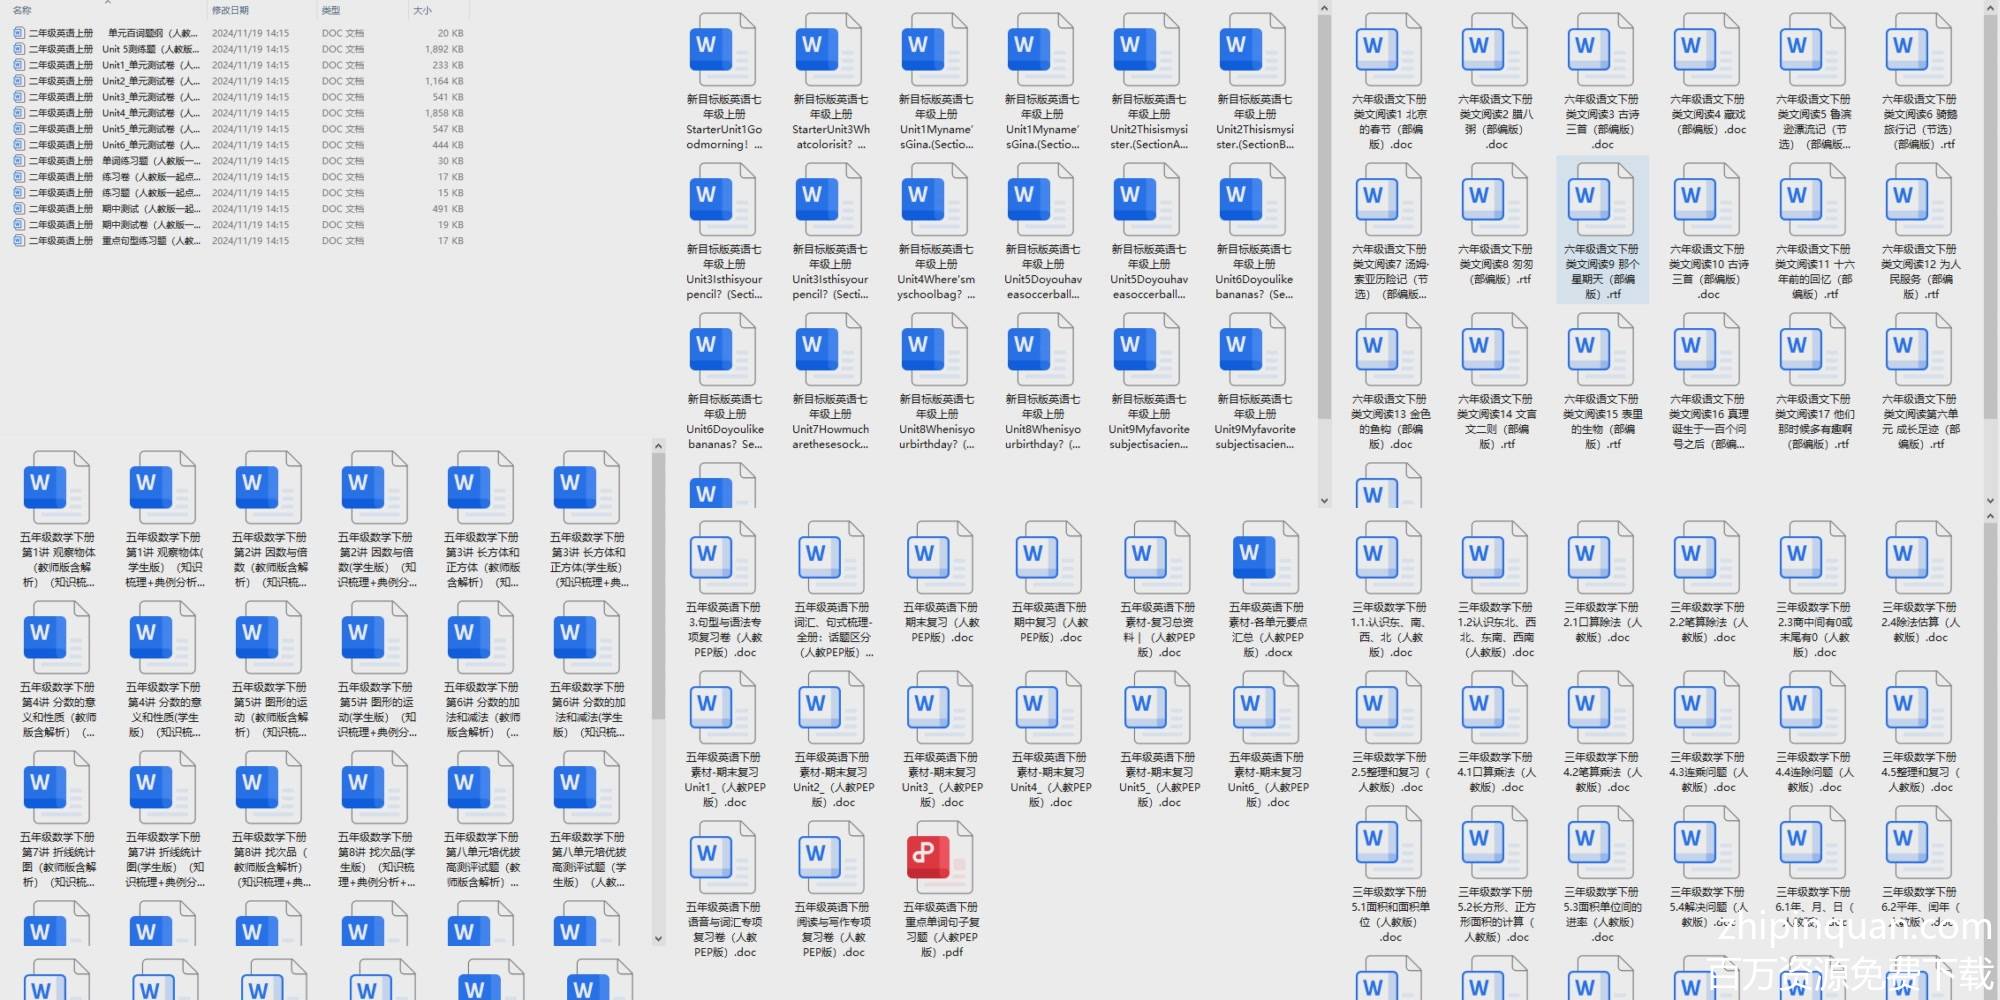Viewport: 2000px width, 1000px height.
Task: Select 五年级英语下册 期中复习 (人教PEP版) doc icon
Action: tap(1048, 555)
